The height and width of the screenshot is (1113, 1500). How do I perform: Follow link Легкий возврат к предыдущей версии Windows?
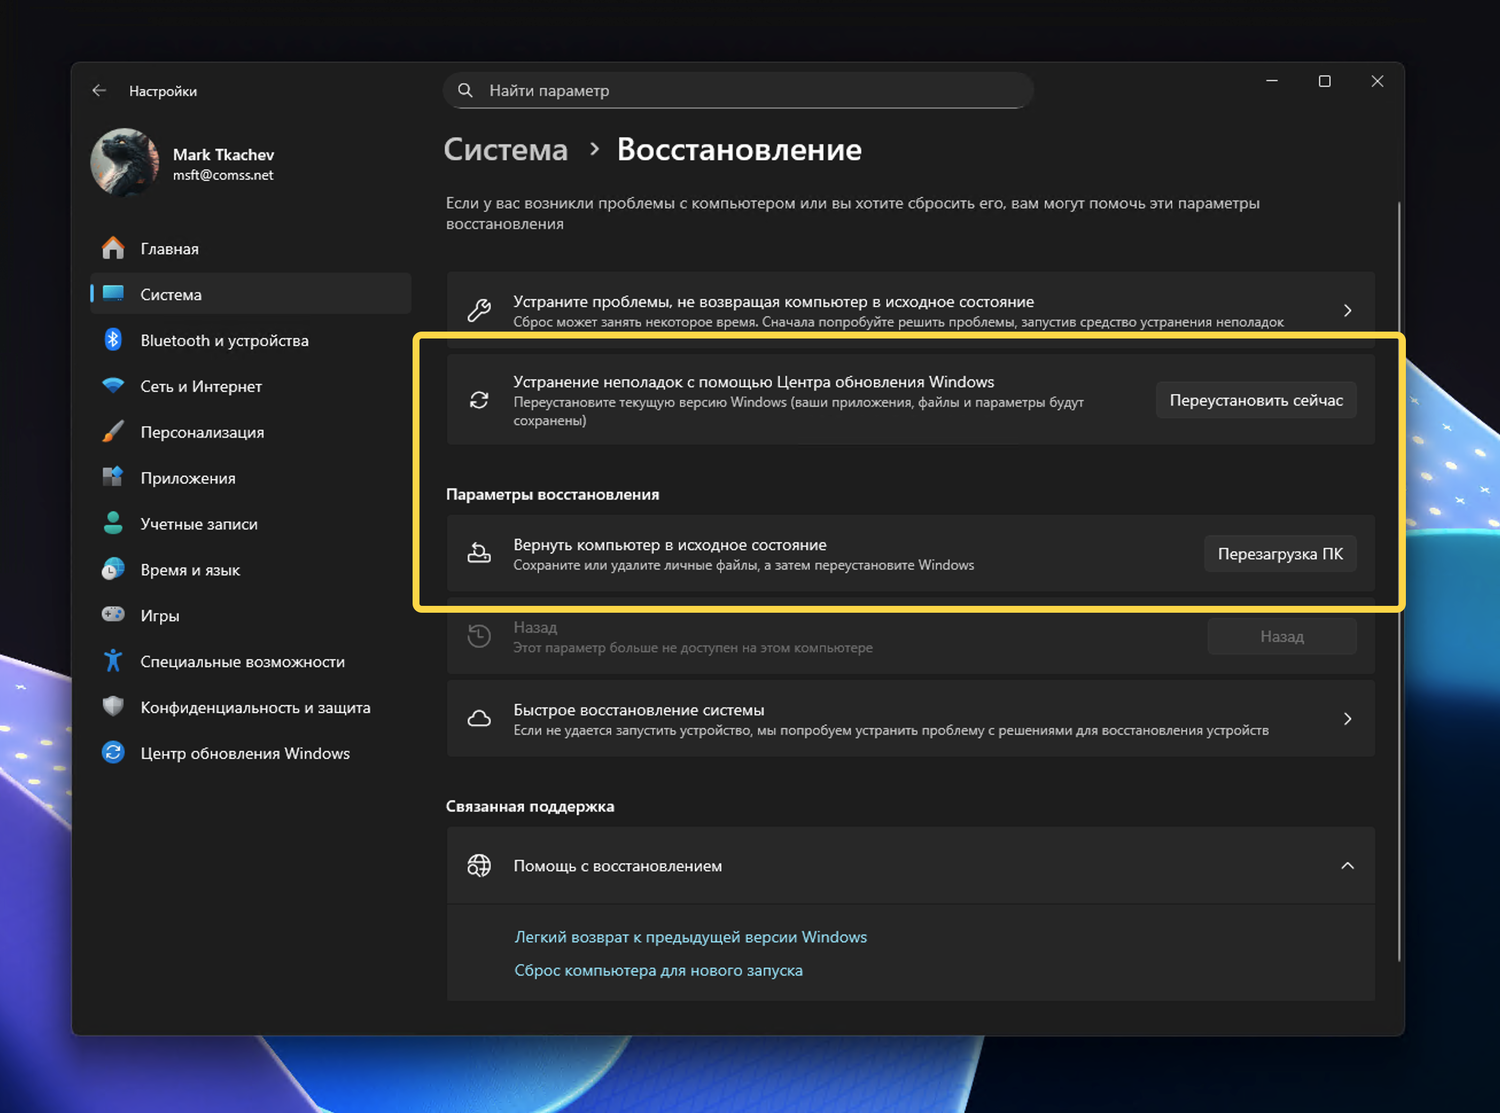[x=690, y=937]
